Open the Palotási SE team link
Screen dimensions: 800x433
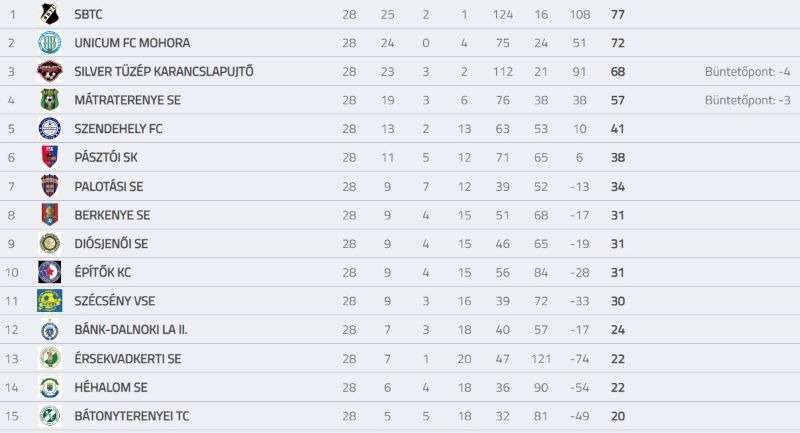coord(109,187)
